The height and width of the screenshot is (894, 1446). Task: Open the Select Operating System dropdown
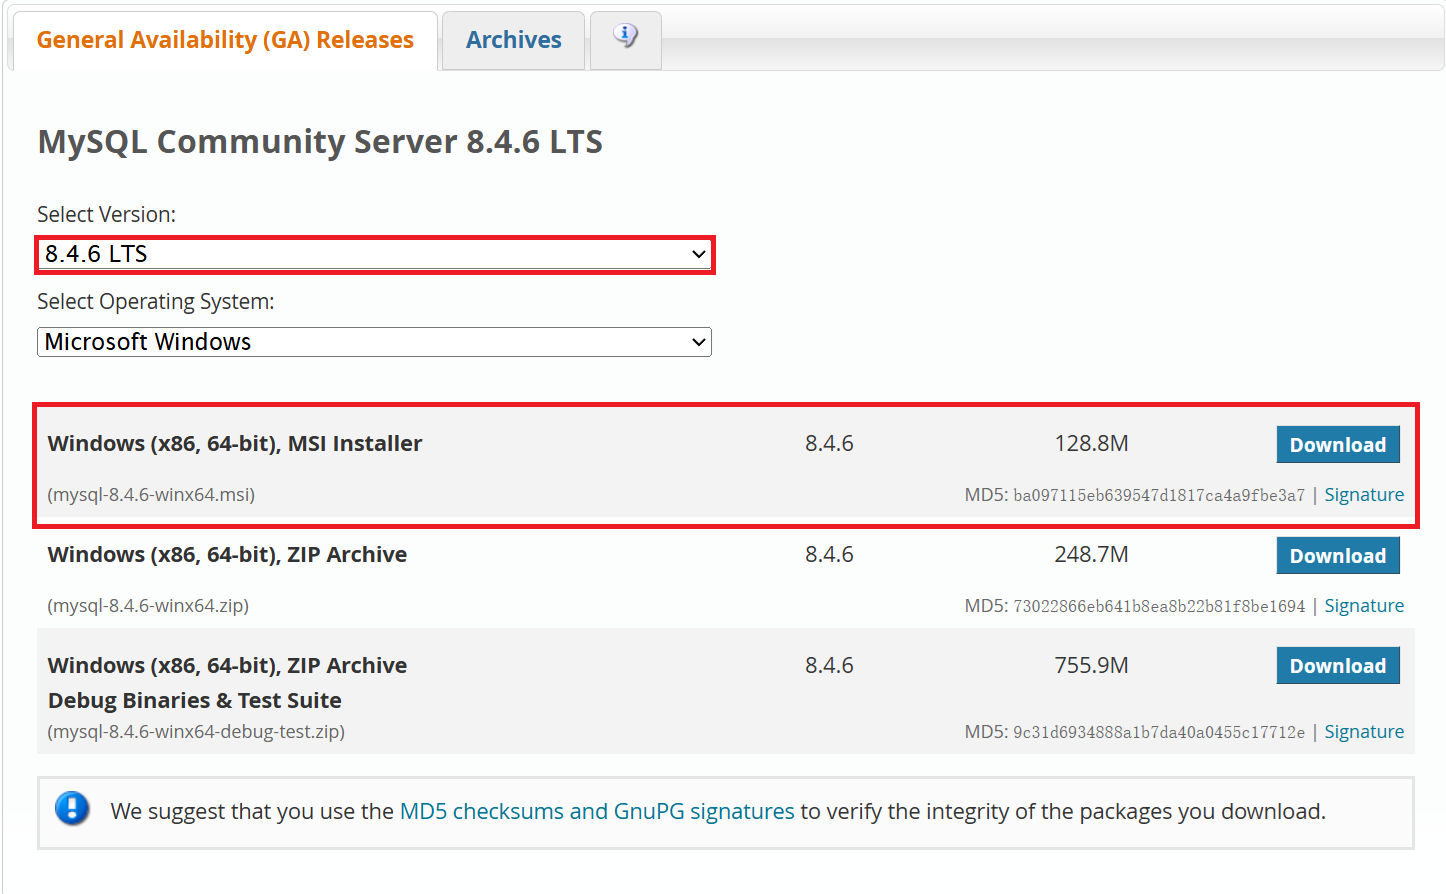pyautogui.click(x=374, y=341)
